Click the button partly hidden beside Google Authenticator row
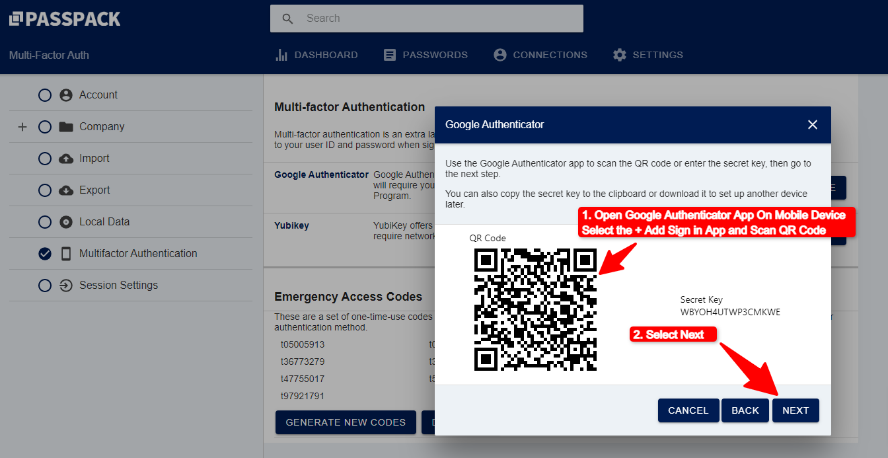 pyautogui.click(x=838, y=187)
